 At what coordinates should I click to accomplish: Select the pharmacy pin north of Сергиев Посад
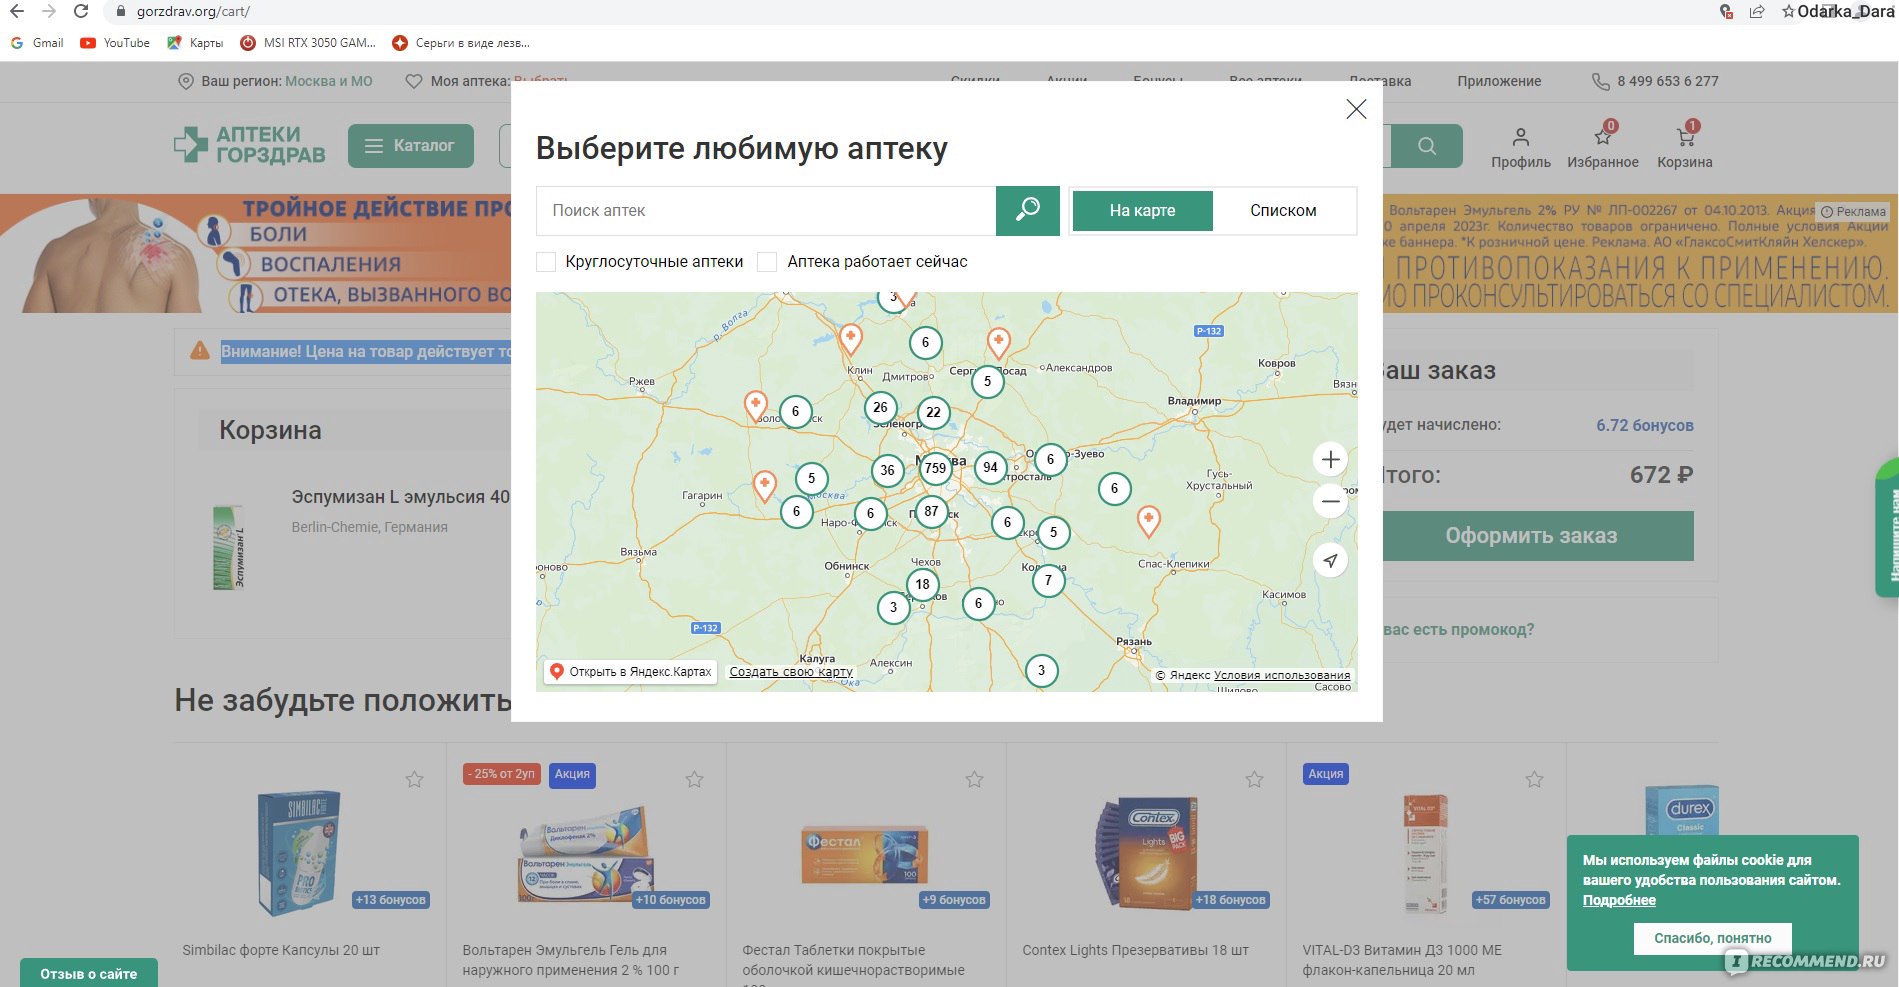(x=998, y=343)
